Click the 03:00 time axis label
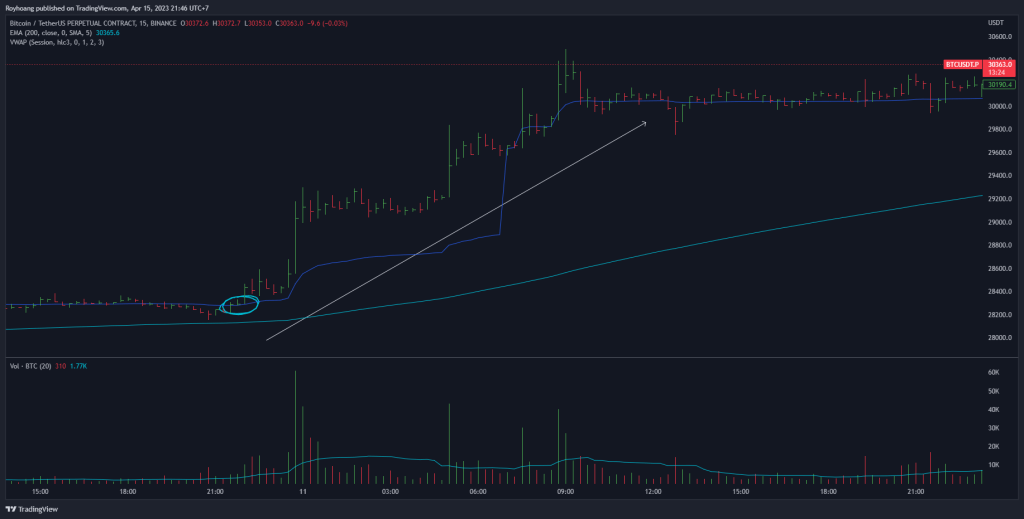1024x519 pixels. coord(390,491)
